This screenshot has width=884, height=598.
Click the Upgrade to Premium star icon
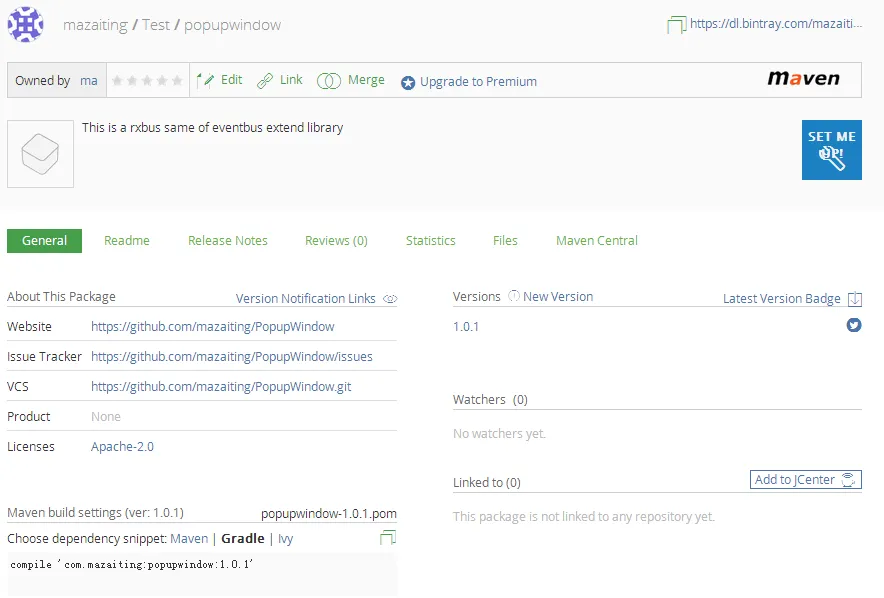click(408, 83)
